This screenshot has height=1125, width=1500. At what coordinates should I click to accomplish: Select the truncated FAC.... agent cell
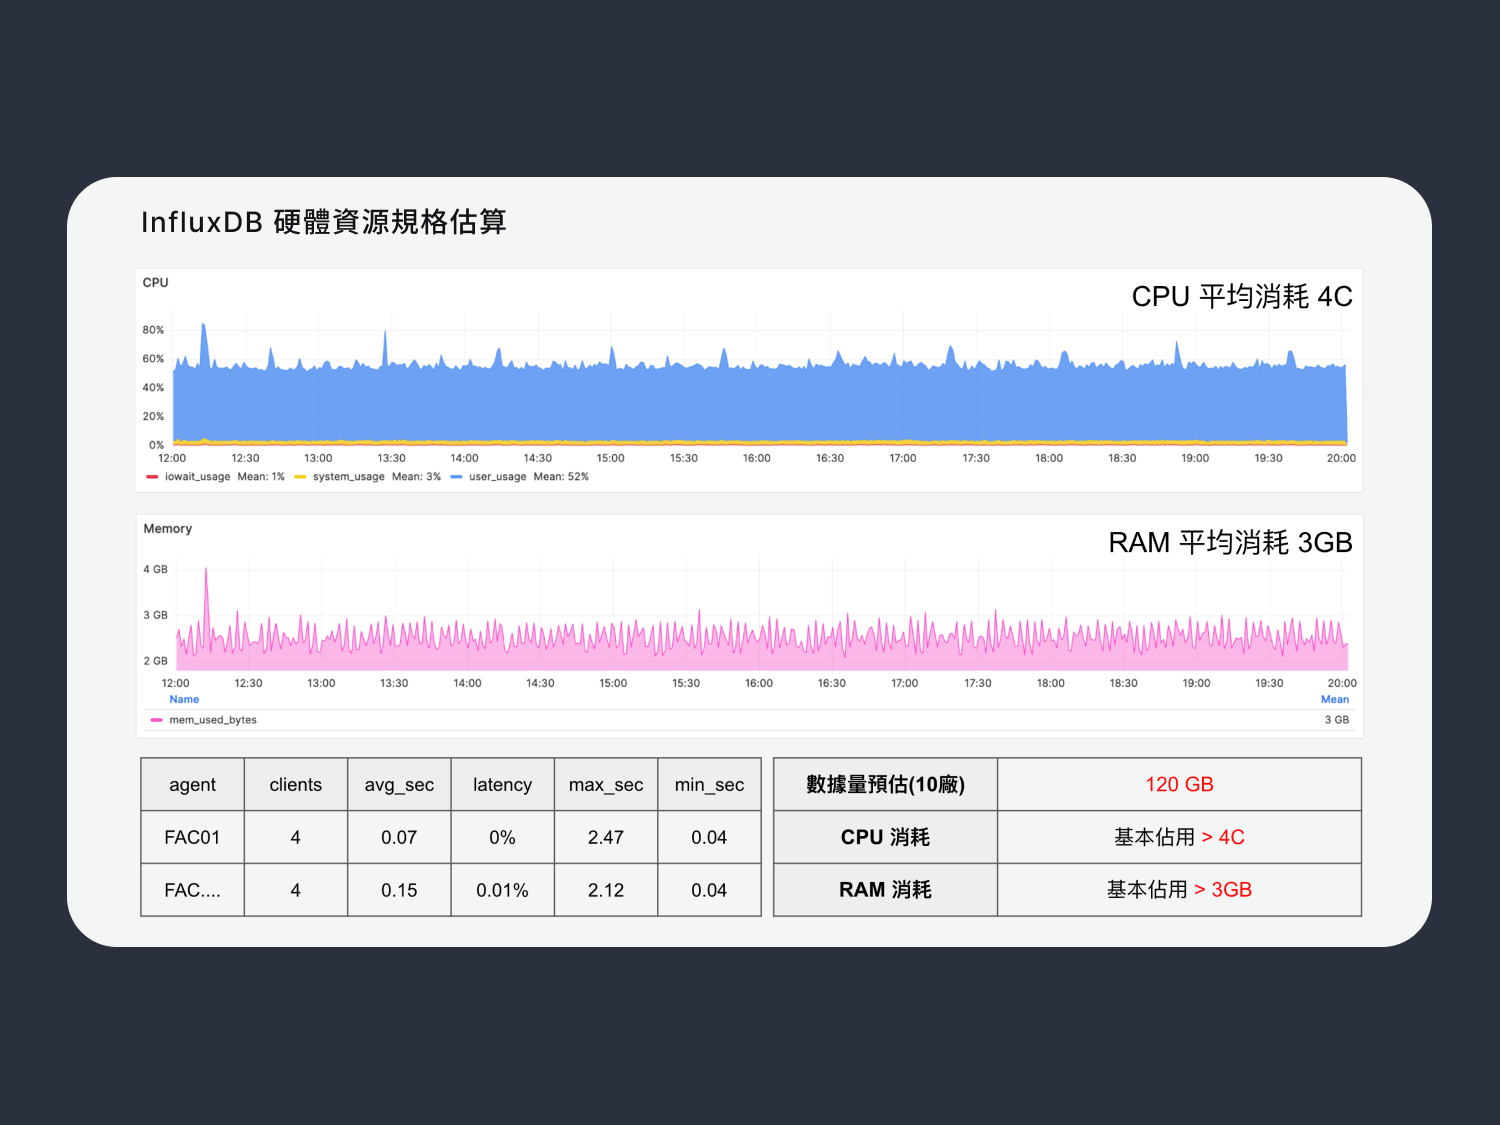(x=192, y=890)
